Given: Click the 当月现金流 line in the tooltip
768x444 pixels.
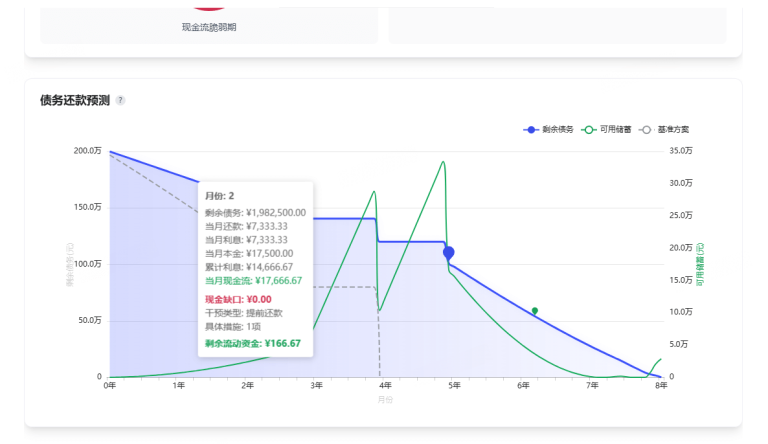Looking at the screenshot, I should click(253, 281).
